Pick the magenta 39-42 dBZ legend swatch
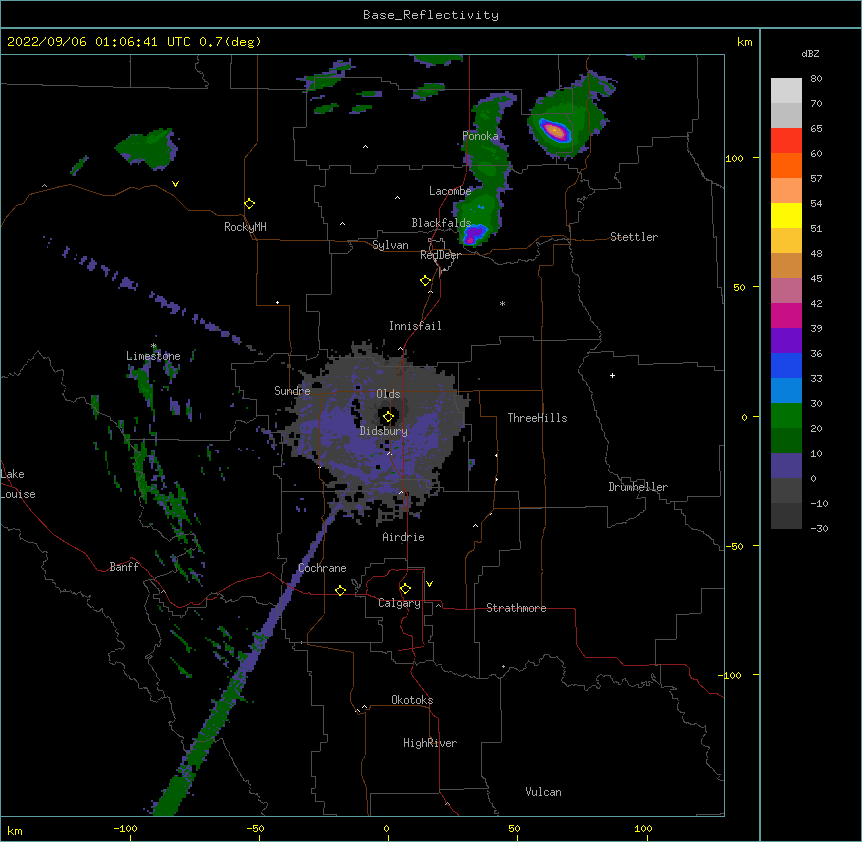This screenshot has height=842, width=862. (x=786, y=315)
